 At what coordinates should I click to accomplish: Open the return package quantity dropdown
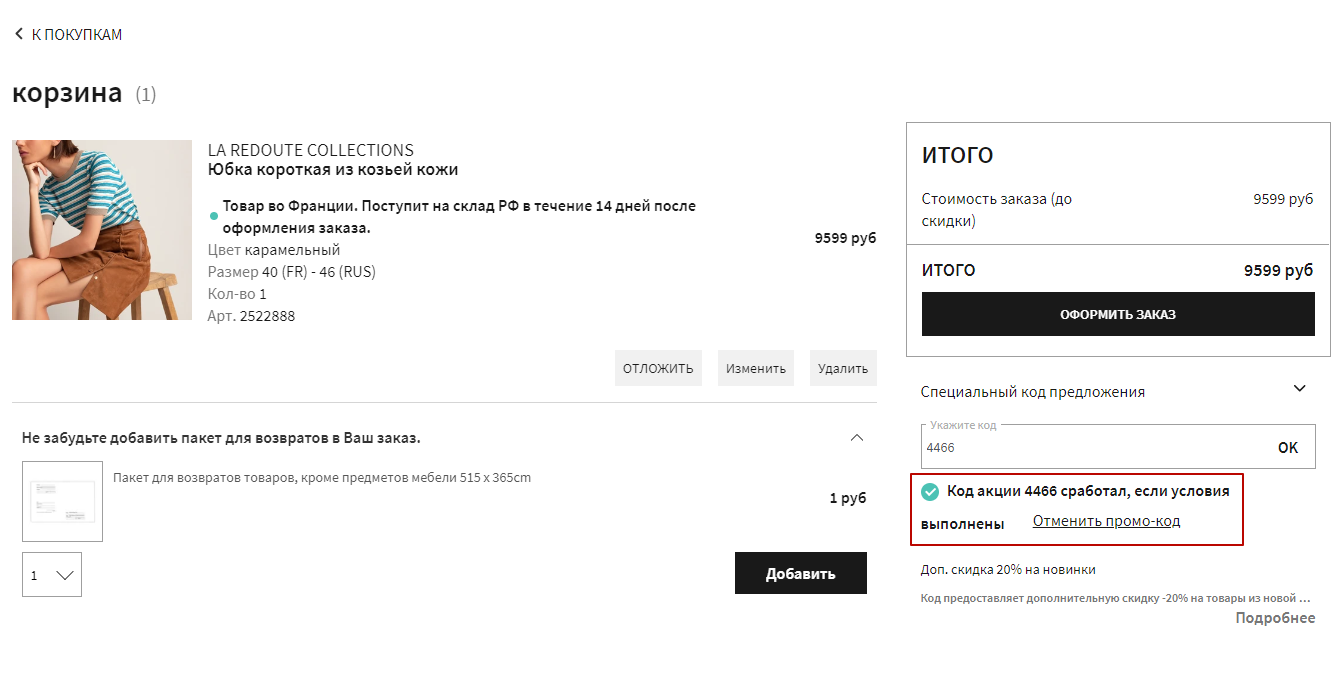pyautogui.click(x=52, y=575)
